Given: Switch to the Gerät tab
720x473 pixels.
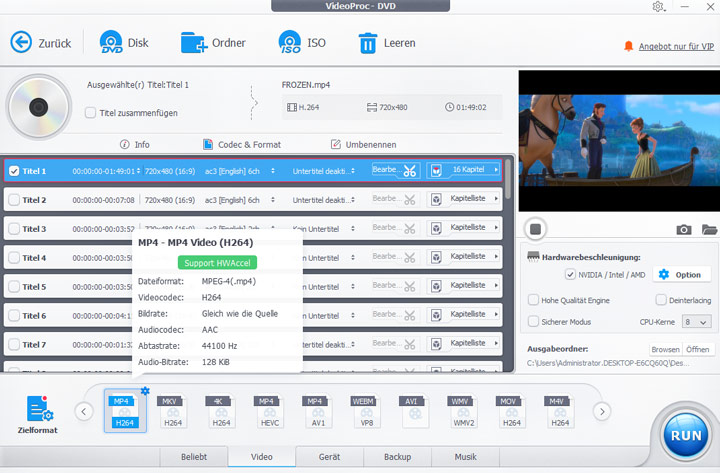Looking at the screenshot, I should [329, 457].
